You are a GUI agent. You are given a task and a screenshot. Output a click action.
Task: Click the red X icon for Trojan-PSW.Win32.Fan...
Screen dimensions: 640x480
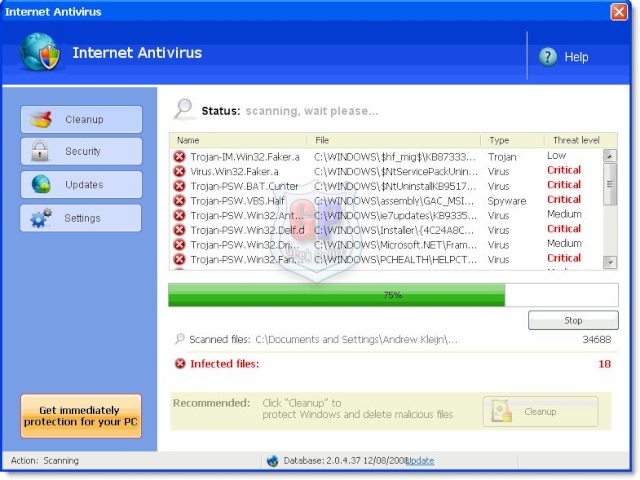[179, 259]
